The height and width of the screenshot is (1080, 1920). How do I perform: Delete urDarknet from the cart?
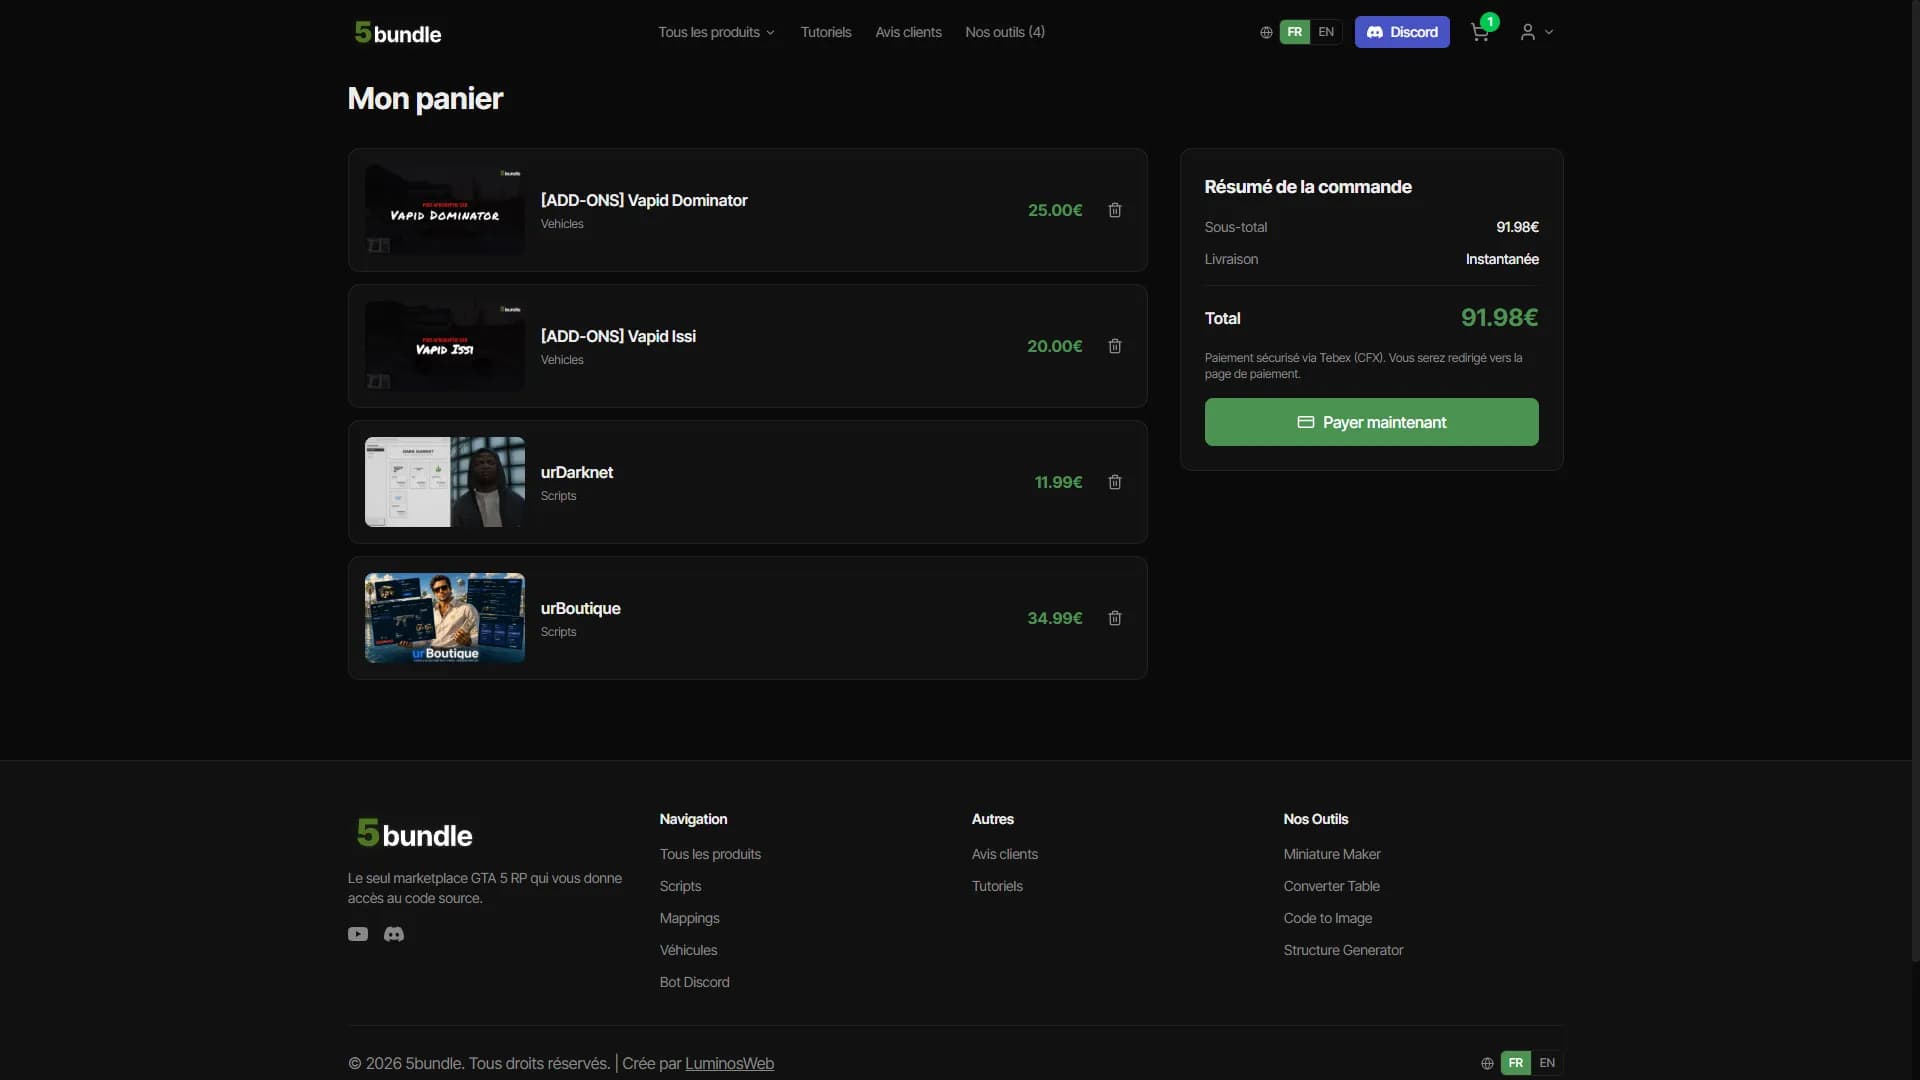1115,482
